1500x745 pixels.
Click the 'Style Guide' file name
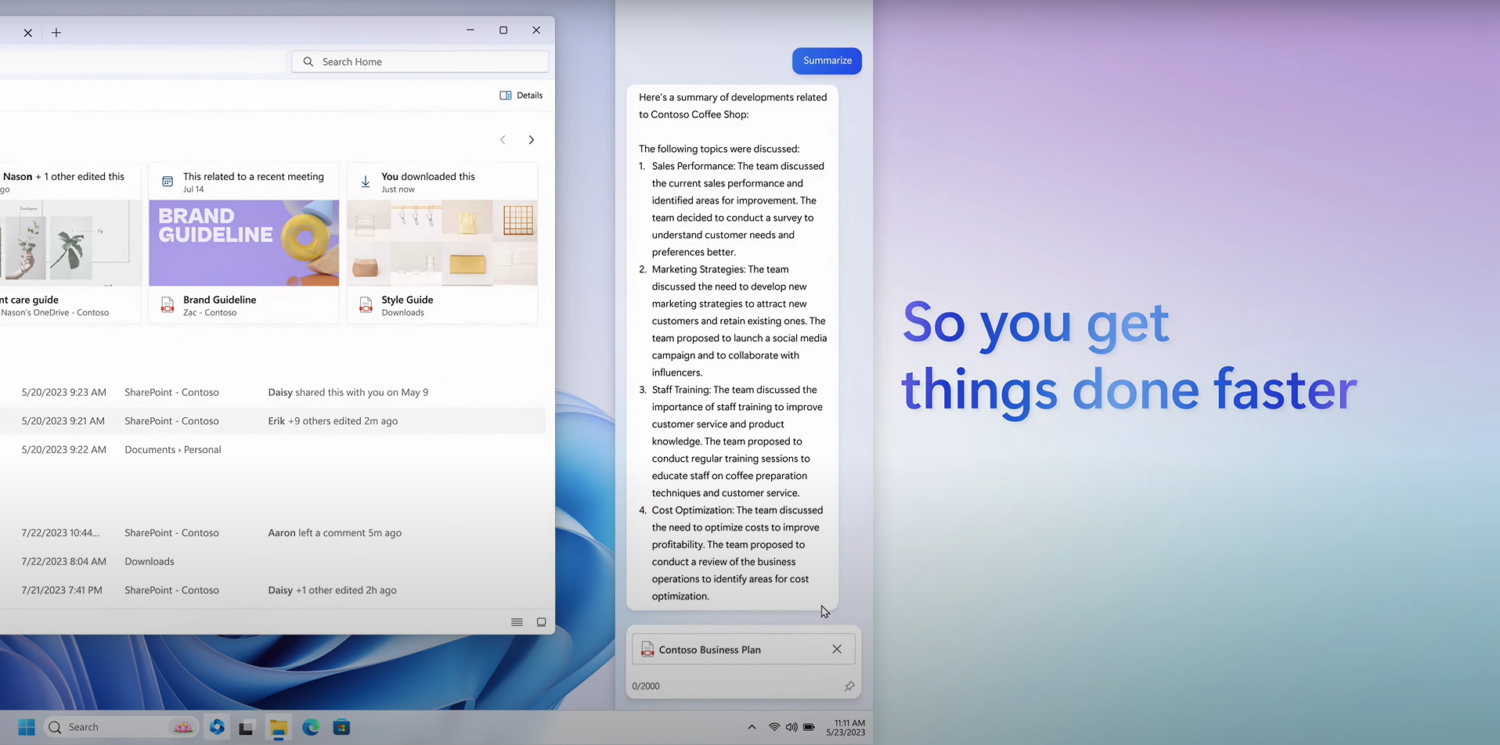[407, 300]
